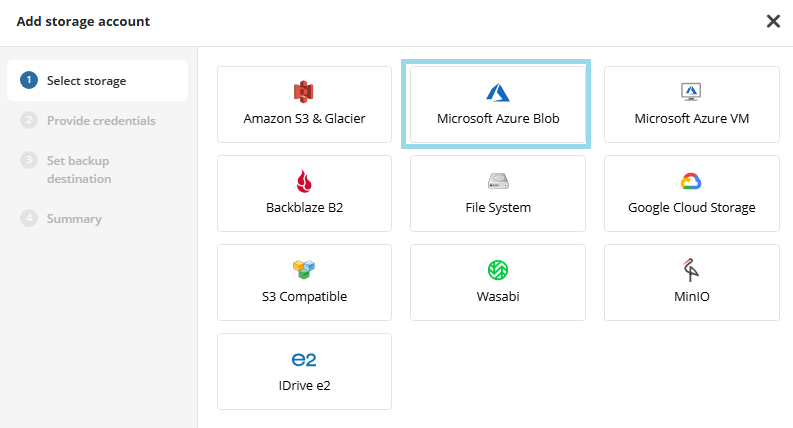Select the 'Amazon S3 & Glacier' text label
The height and width of the screenshot is (428, 793).
pyautogui.click(x=304, y=118)
